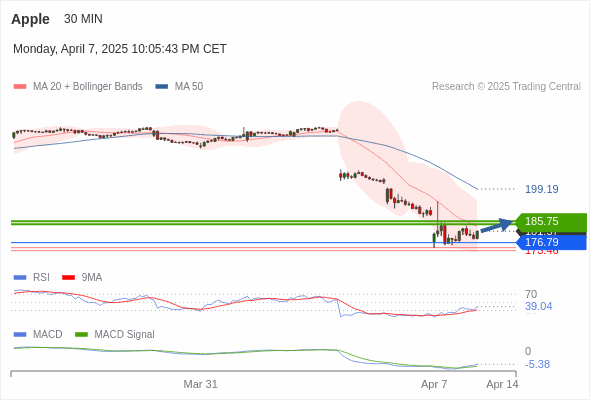Click the blue MA 50 legend swatch
This screenshot has height=400, width=590.
(162, 87)
